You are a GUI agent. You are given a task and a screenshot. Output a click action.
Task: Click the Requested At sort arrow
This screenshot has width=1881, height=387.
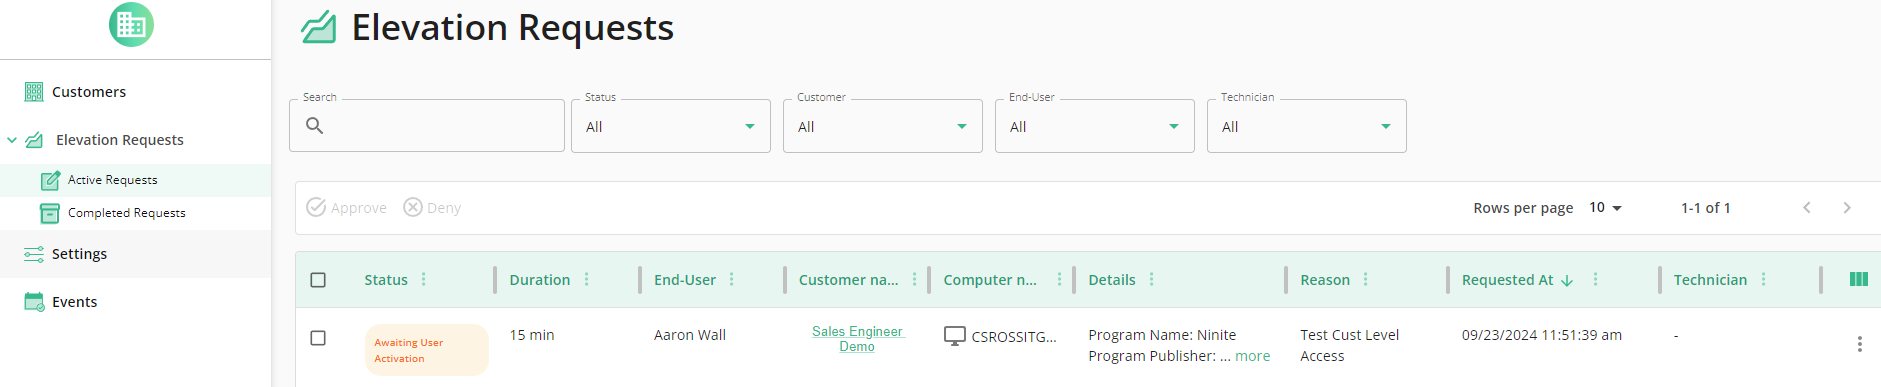click(x=1567, y=281)
